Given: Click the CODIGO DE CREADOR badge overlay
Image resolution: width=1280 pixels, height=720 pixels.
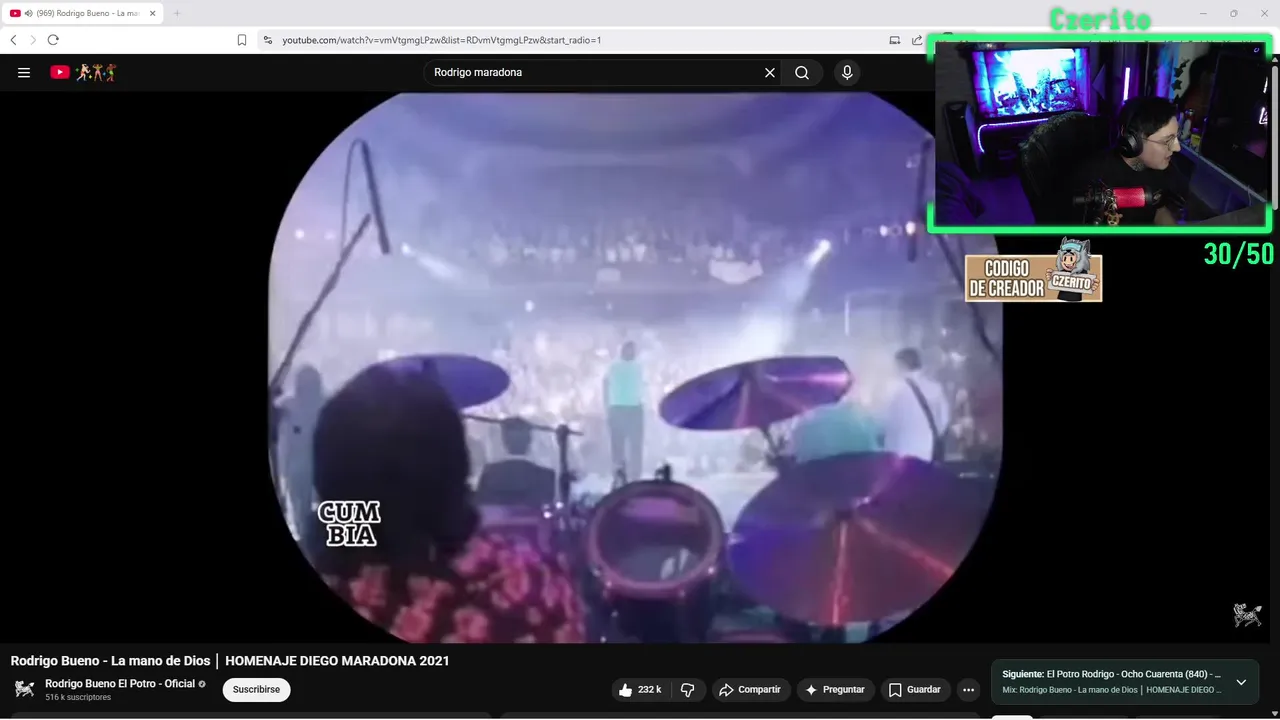Looking at the screenshot, I should [x=1033, y=272].
